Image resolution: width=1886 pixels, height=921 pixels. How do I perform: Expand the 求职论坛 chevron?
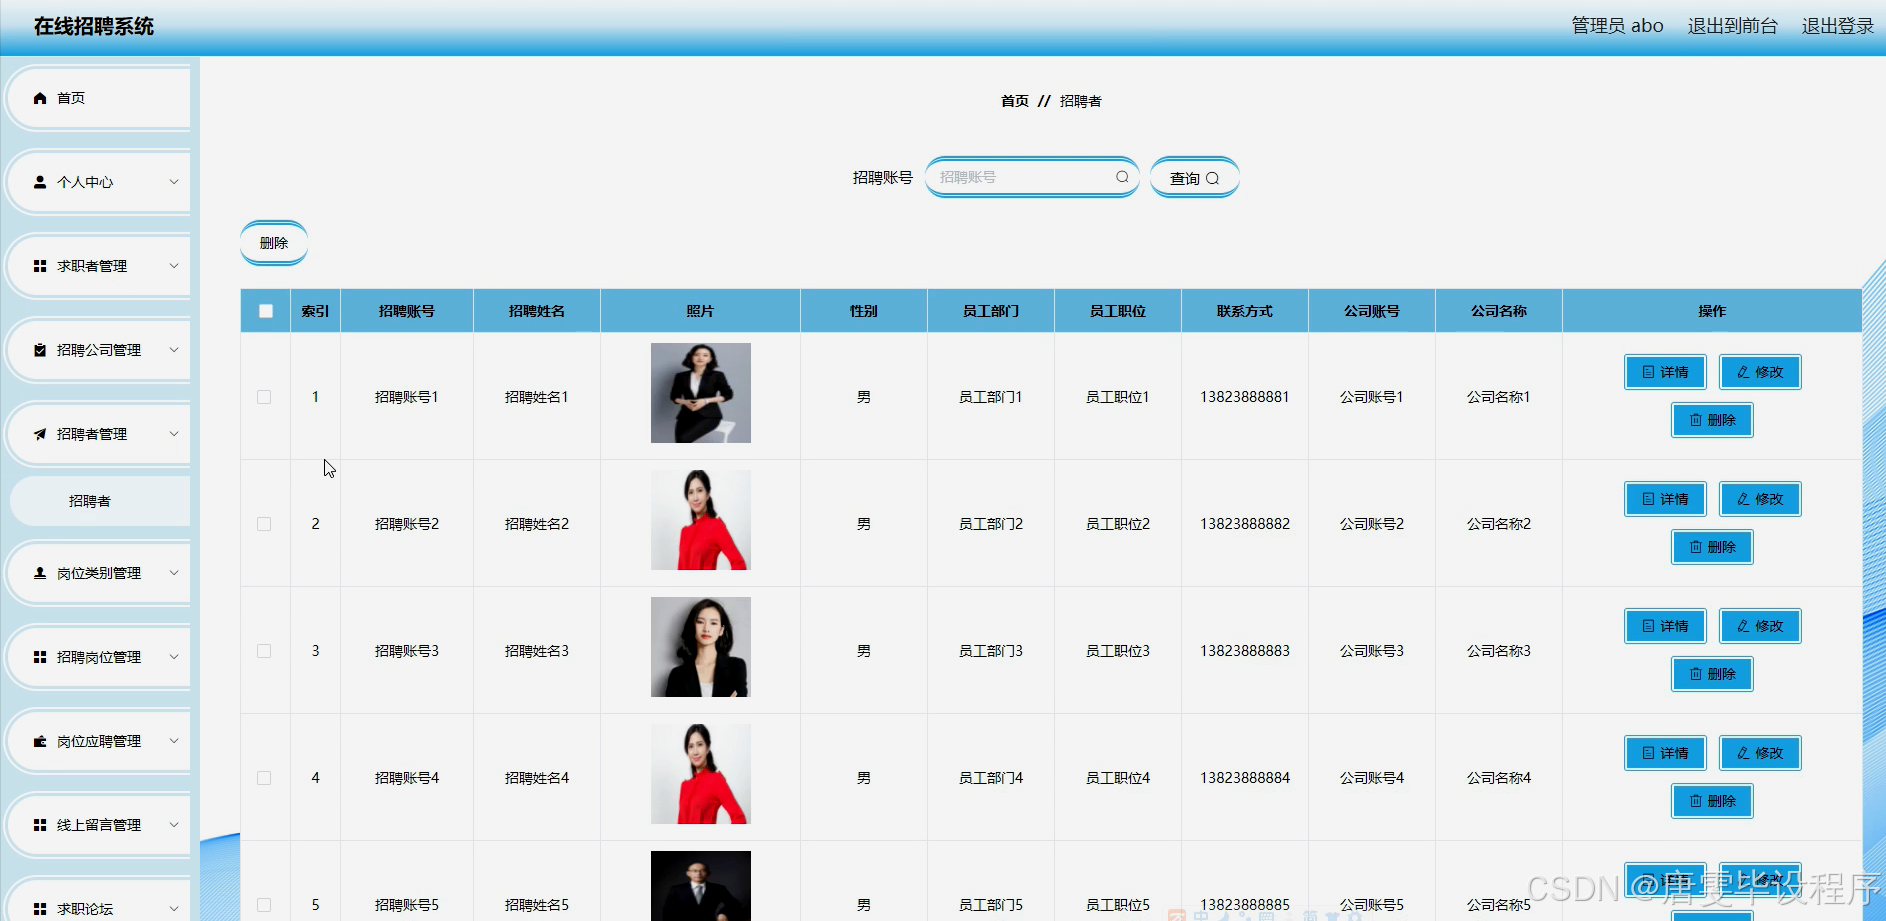pyautogui.click(x=174, y=909)
